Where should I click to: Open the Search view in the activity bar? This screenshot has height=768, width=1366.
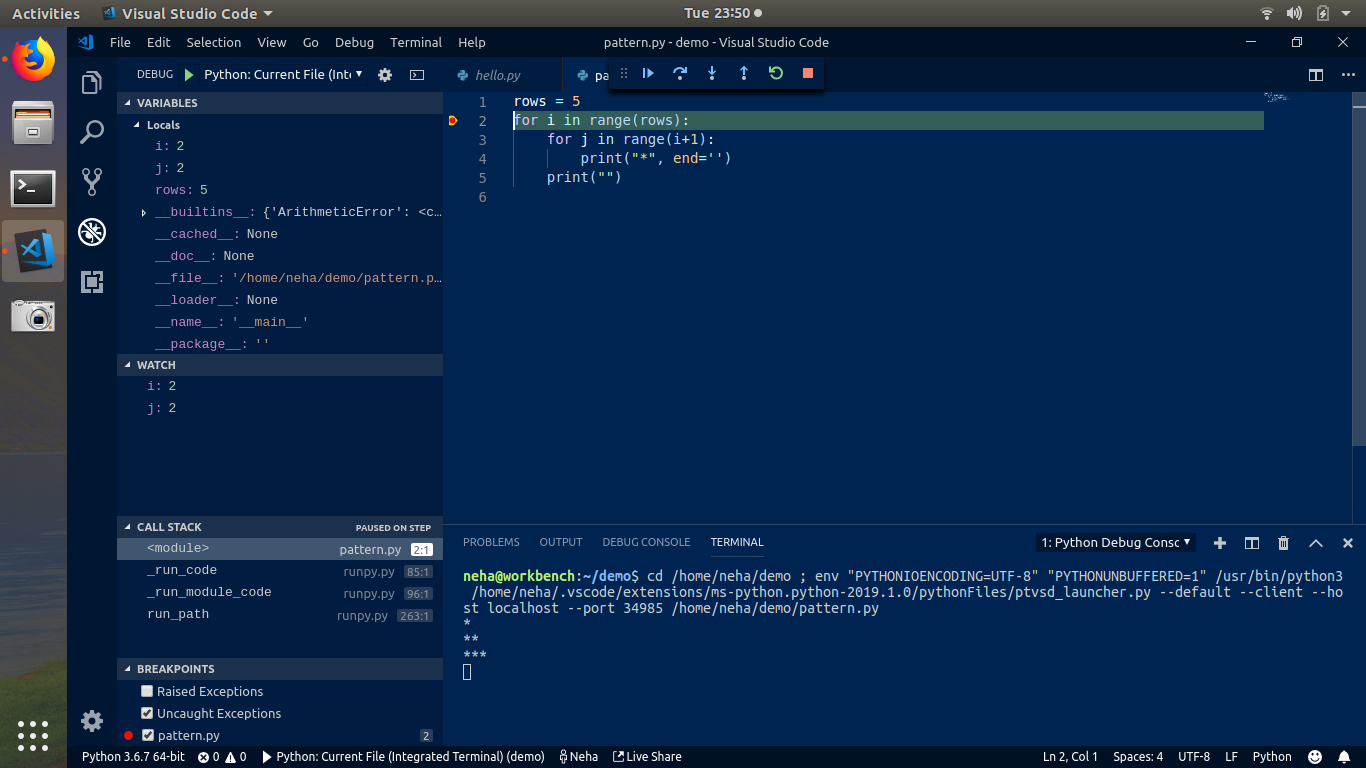pyautogui.click(x=92, y=131)
